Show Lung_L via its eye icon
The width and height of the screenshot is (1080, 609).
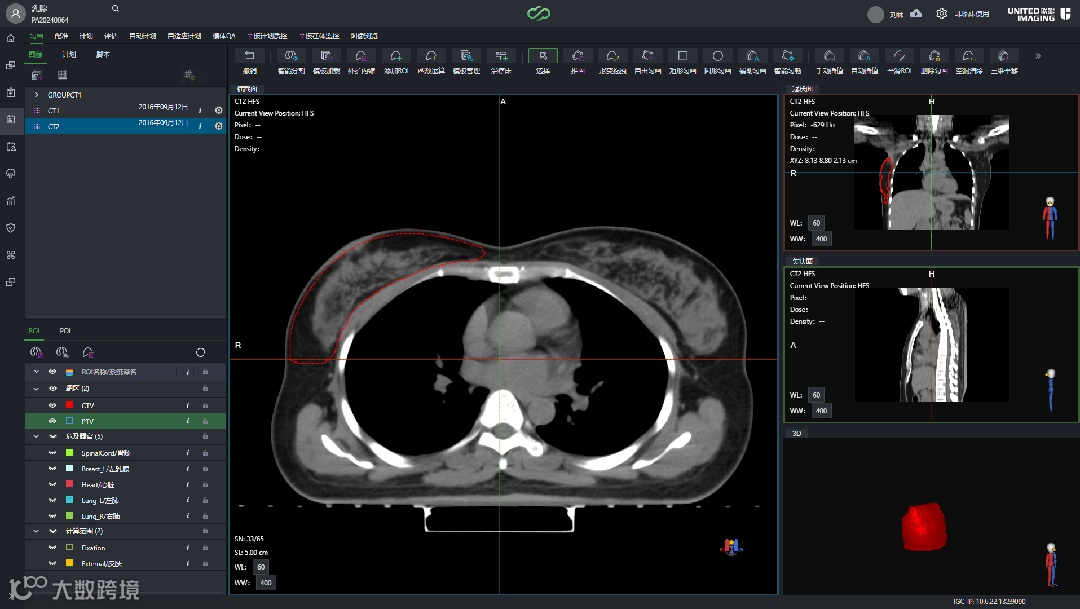(52, 500)
